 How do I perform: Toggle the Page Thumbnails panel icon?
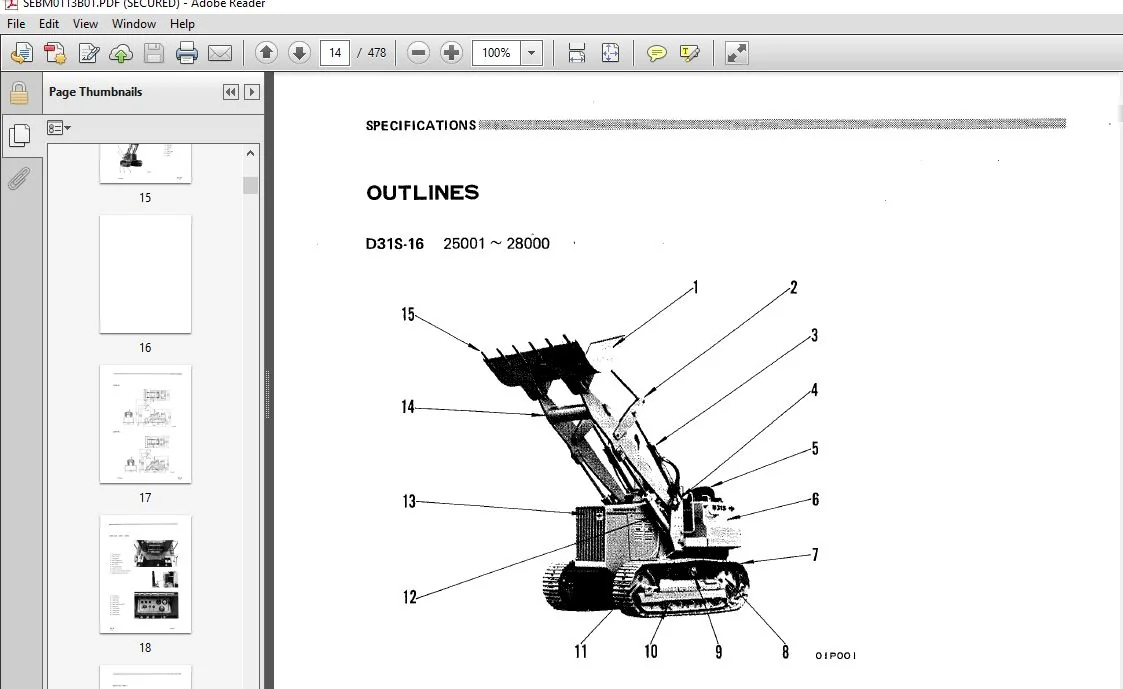point(19,135)
